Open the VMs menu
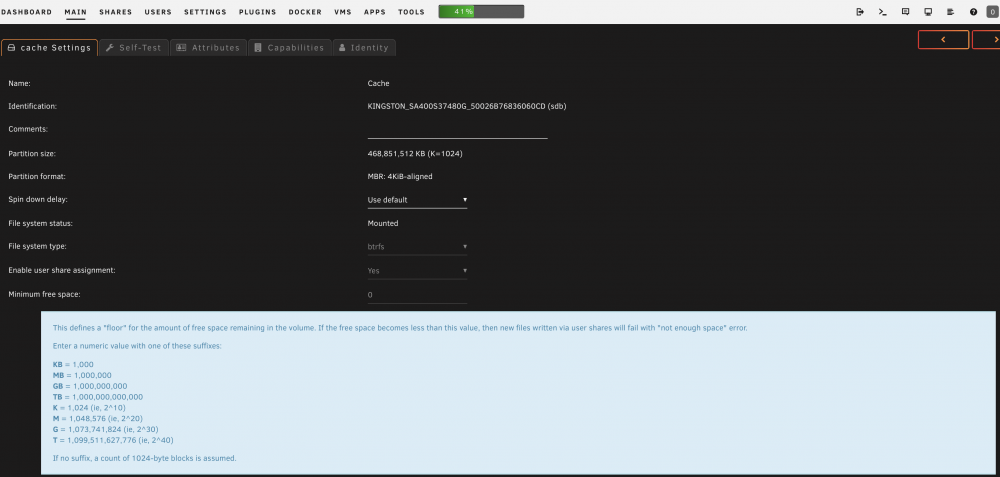Image resolution: width=1000 pixels, height=477 pixels. click(x=342, y=12)
